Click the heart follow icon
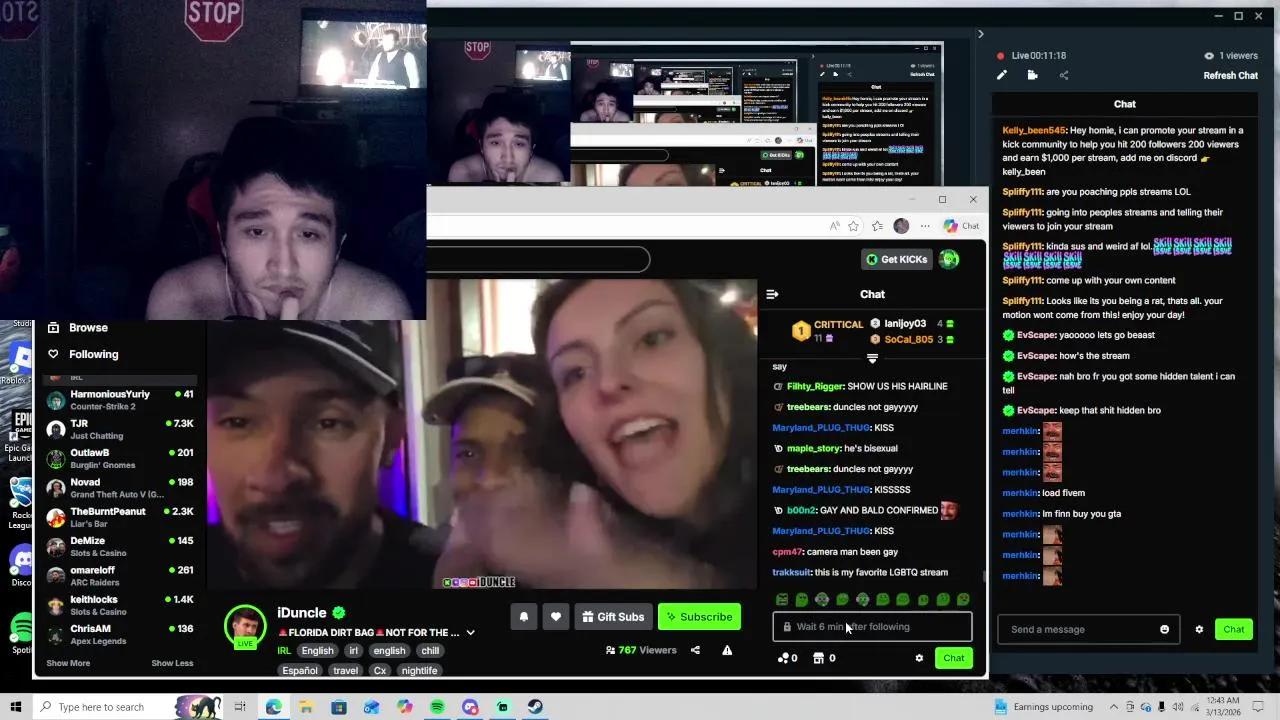1280x720 pixels. [x=556, y=617]
